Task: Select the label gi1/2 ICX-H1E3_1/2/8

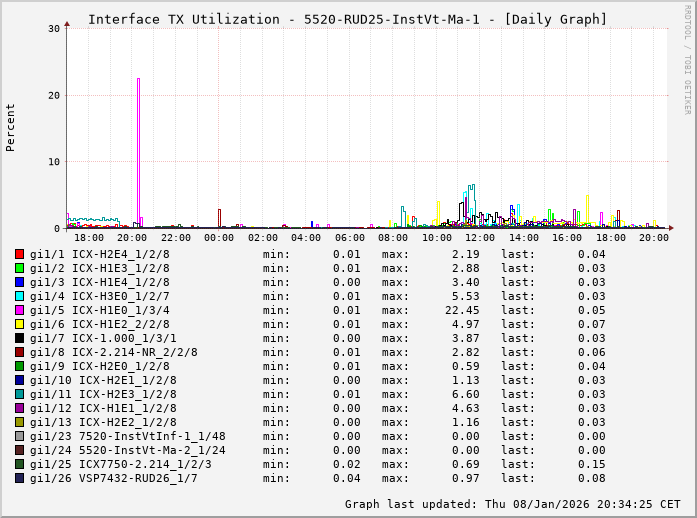Action: pyautogui.click(x=100, y=268)
